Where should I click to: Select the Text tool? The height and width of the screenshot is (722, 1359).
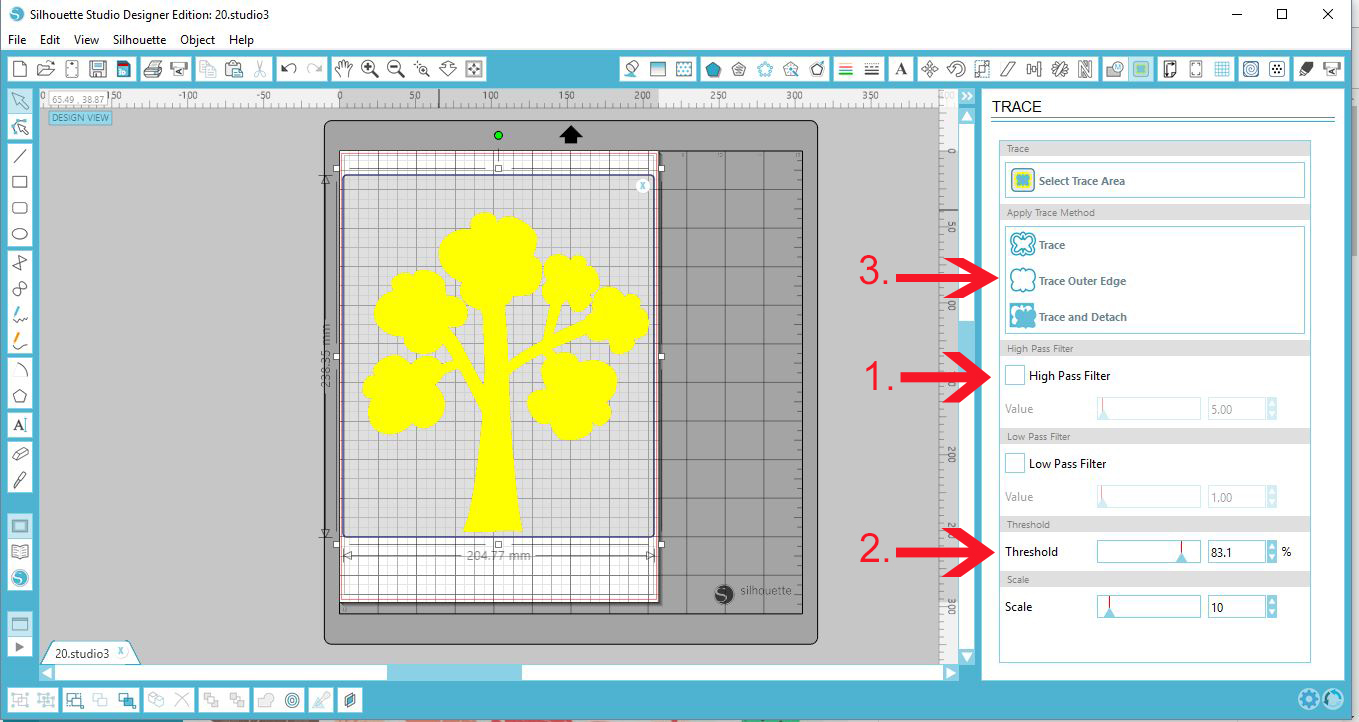pyautogui.click(x=19, y=425)
